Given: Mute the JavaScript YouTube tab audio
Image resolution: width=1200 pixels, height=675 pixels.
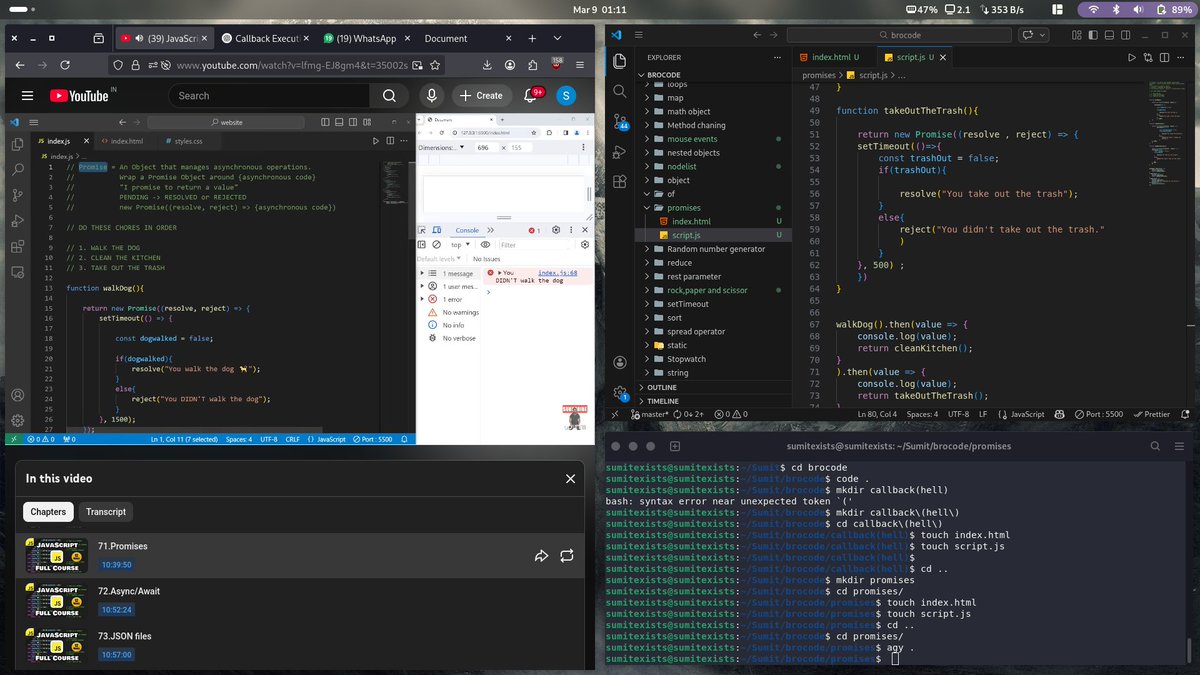Looking at the screenshot, I should coord(137,39).
